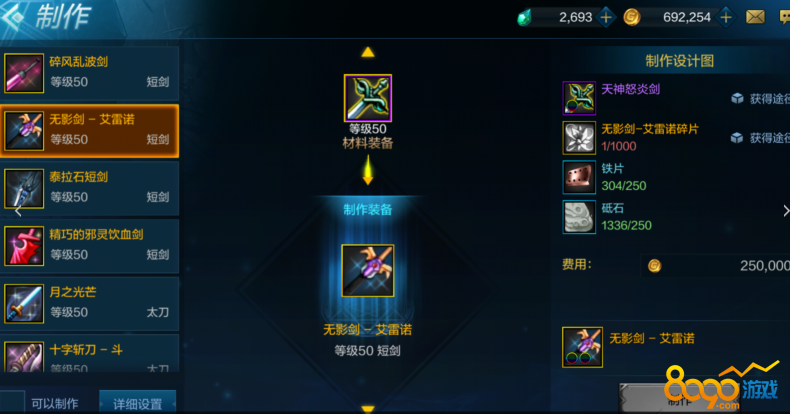
Task: Select 泰拉石短剑 from the weapon list
Action: [90, 188]
